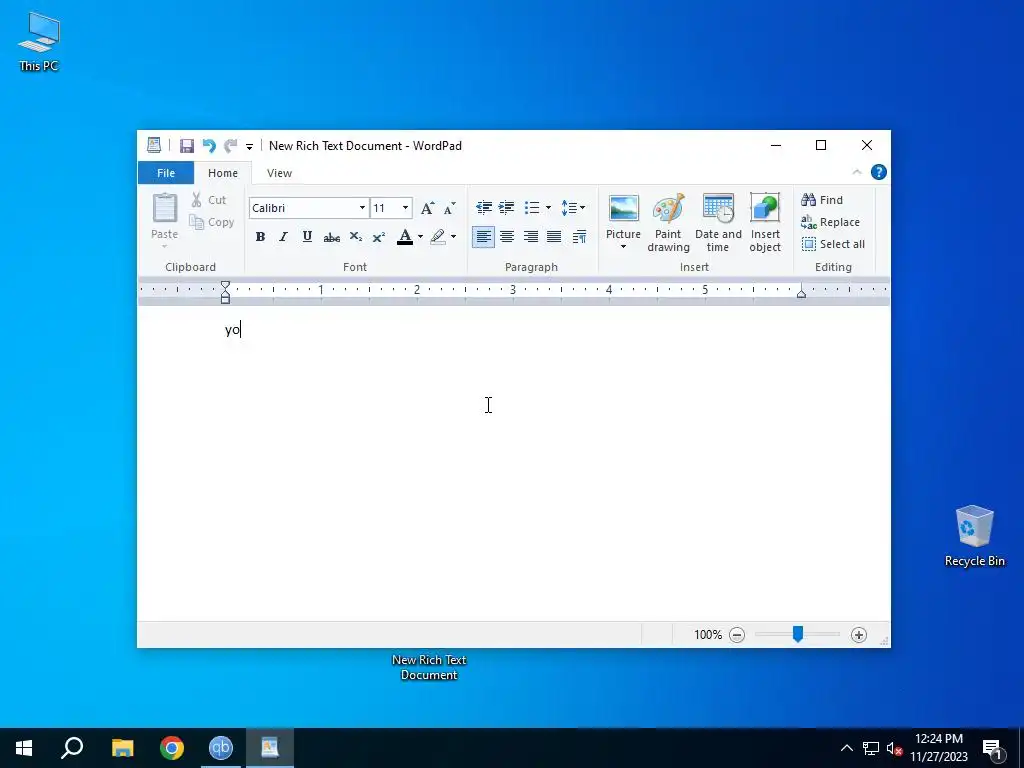Image resolution: width=1024 pixels, height=768 pixels.
Task: Open qBittorrent from taskbar
Action: point(221,748)
